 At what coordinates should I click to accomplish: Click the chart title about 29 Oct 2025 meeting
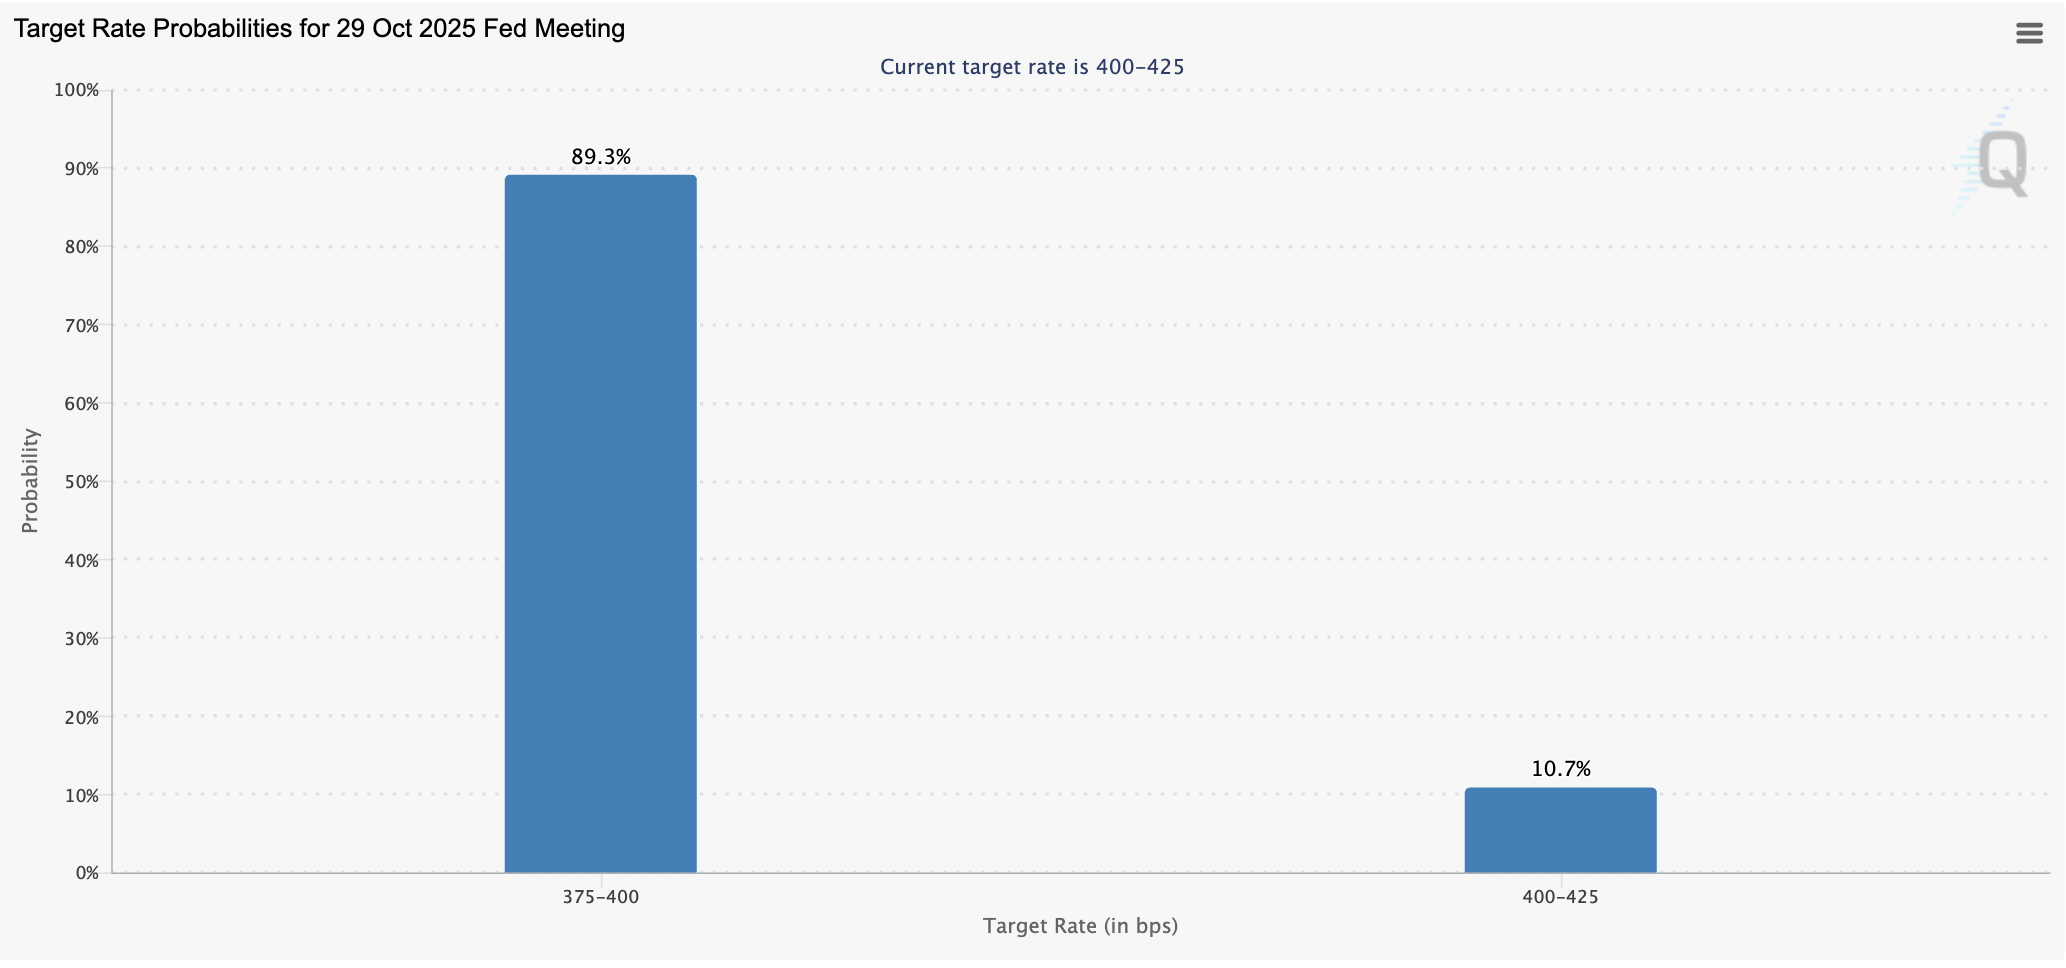coord(319,28)
